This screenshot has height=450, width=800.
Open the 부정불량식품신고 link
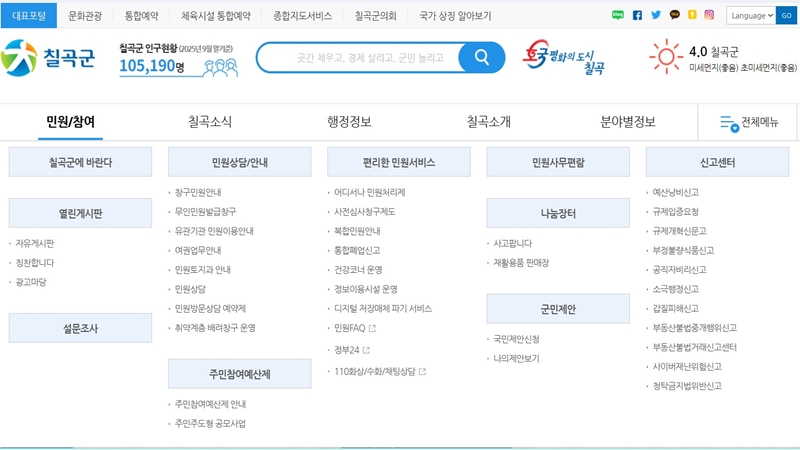(683, 251)
